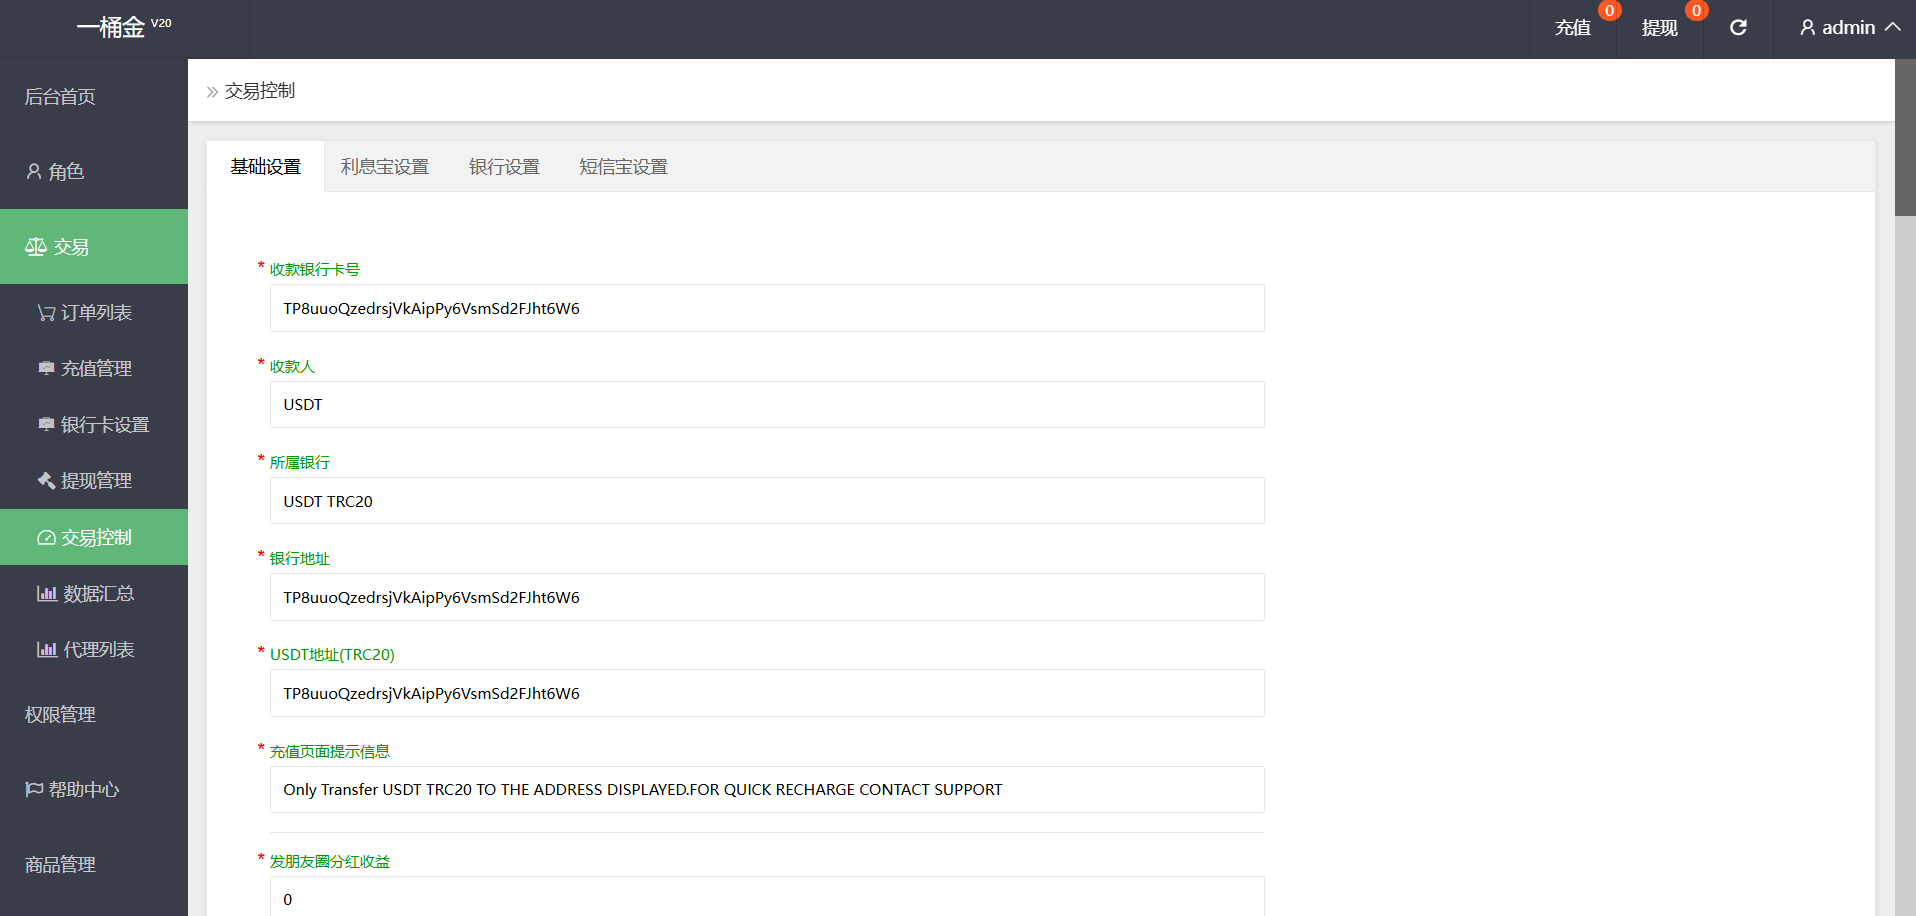Open 充值 notifications in header
Screen dimensions: 1916x916
1573,28
